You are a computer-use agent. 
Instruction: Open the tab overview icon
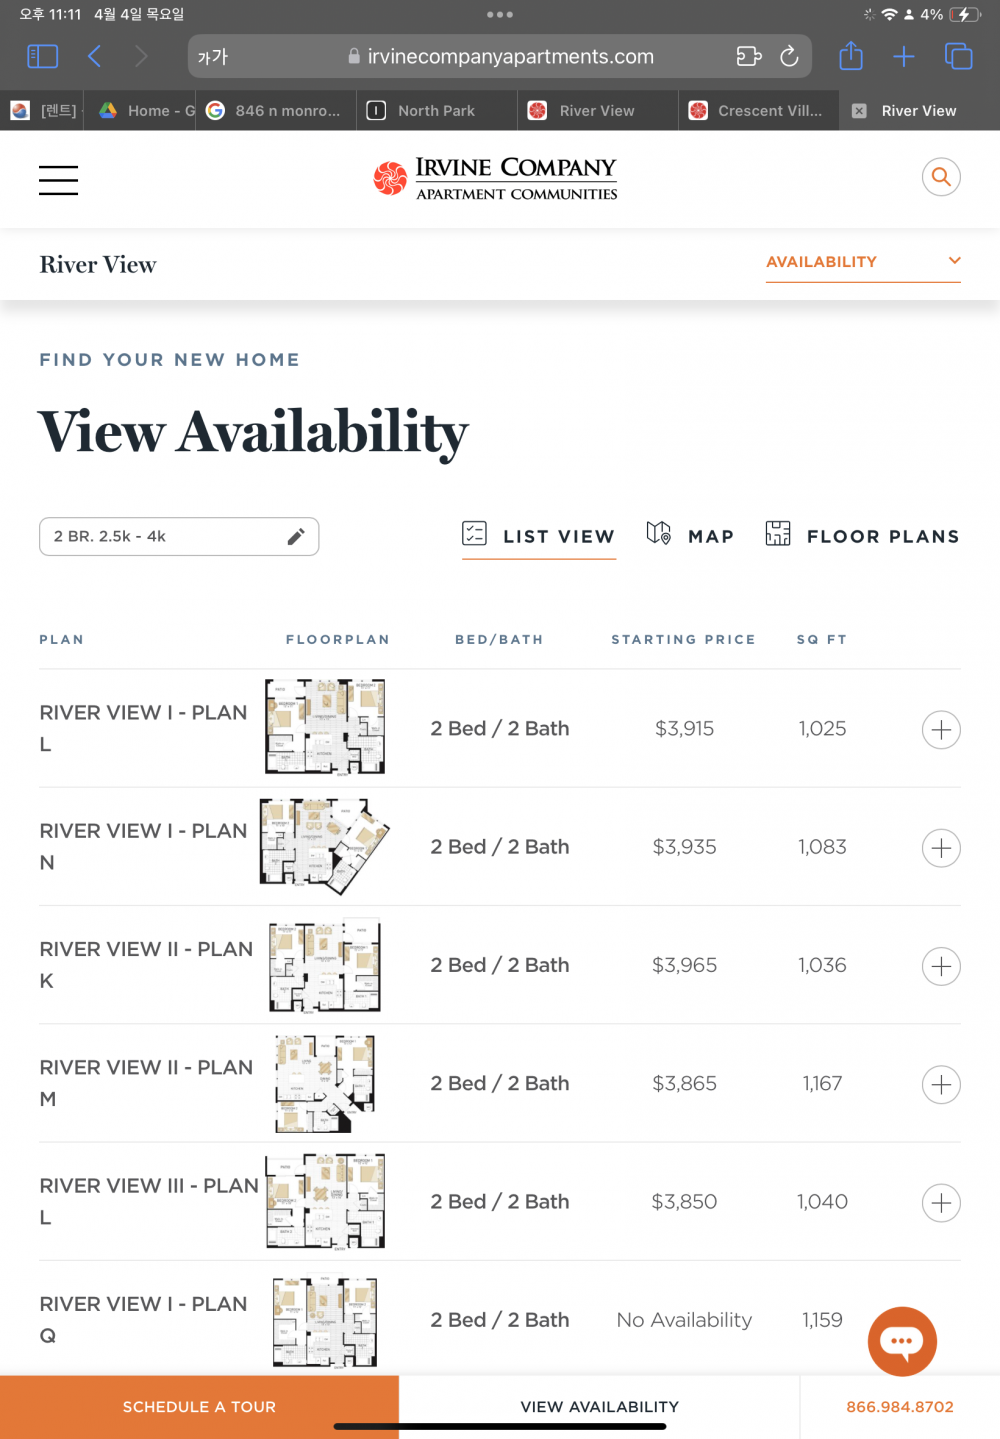click(958, 56)
